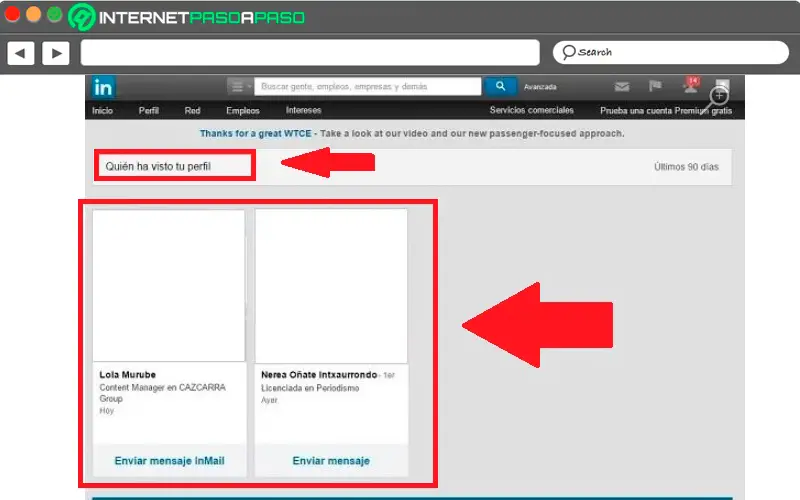Image resolution: width=800 pixels, height=500 pixels.
Task: Open the Red menu
Action: (192, 110)
